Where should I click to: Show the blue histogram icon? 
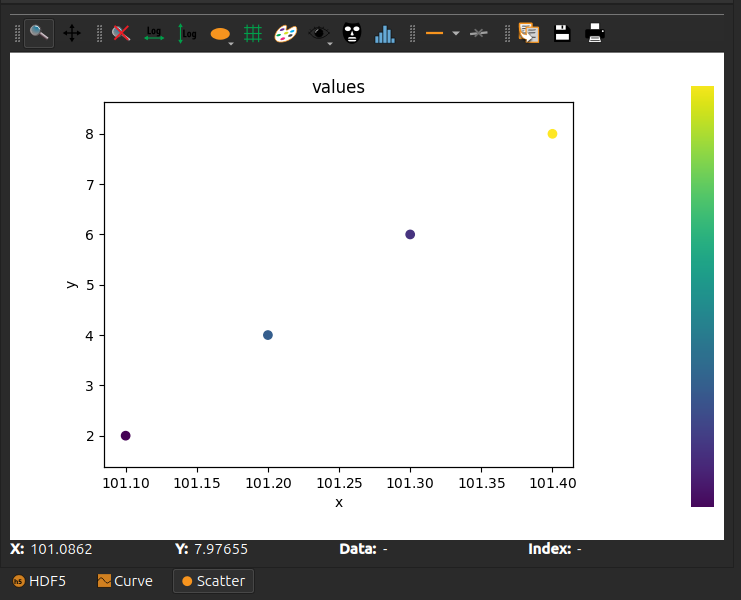[x=384, y=33]
